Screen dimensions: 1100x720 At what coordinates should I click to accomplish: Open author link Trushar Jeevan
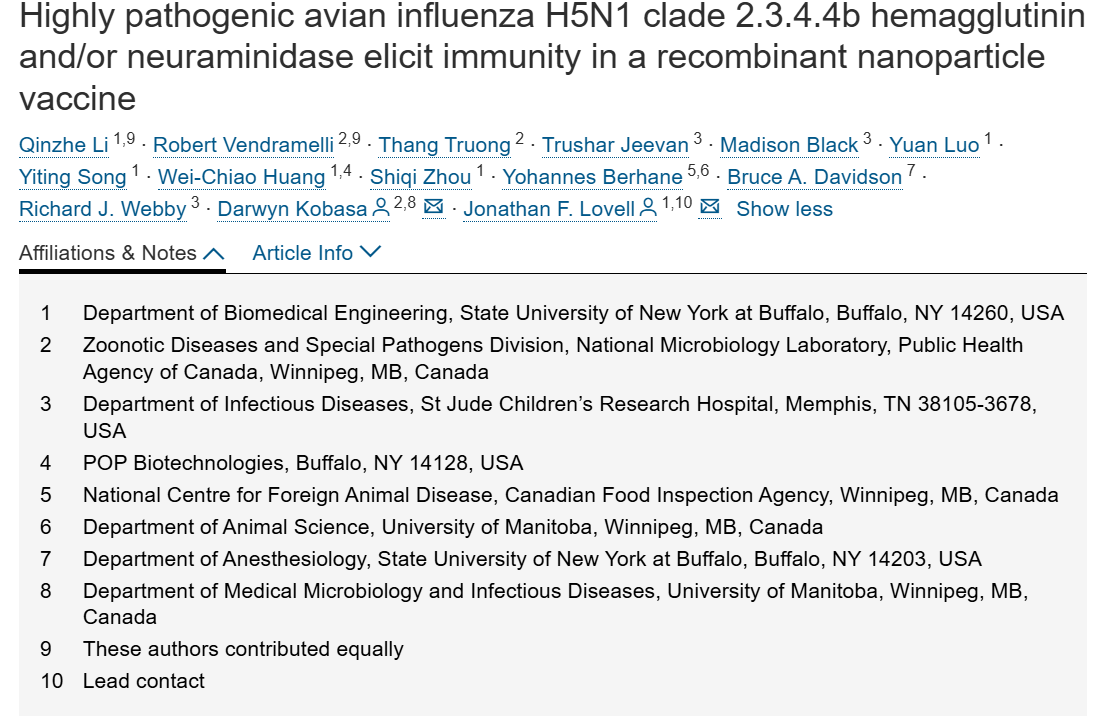[x=615, y=145]
